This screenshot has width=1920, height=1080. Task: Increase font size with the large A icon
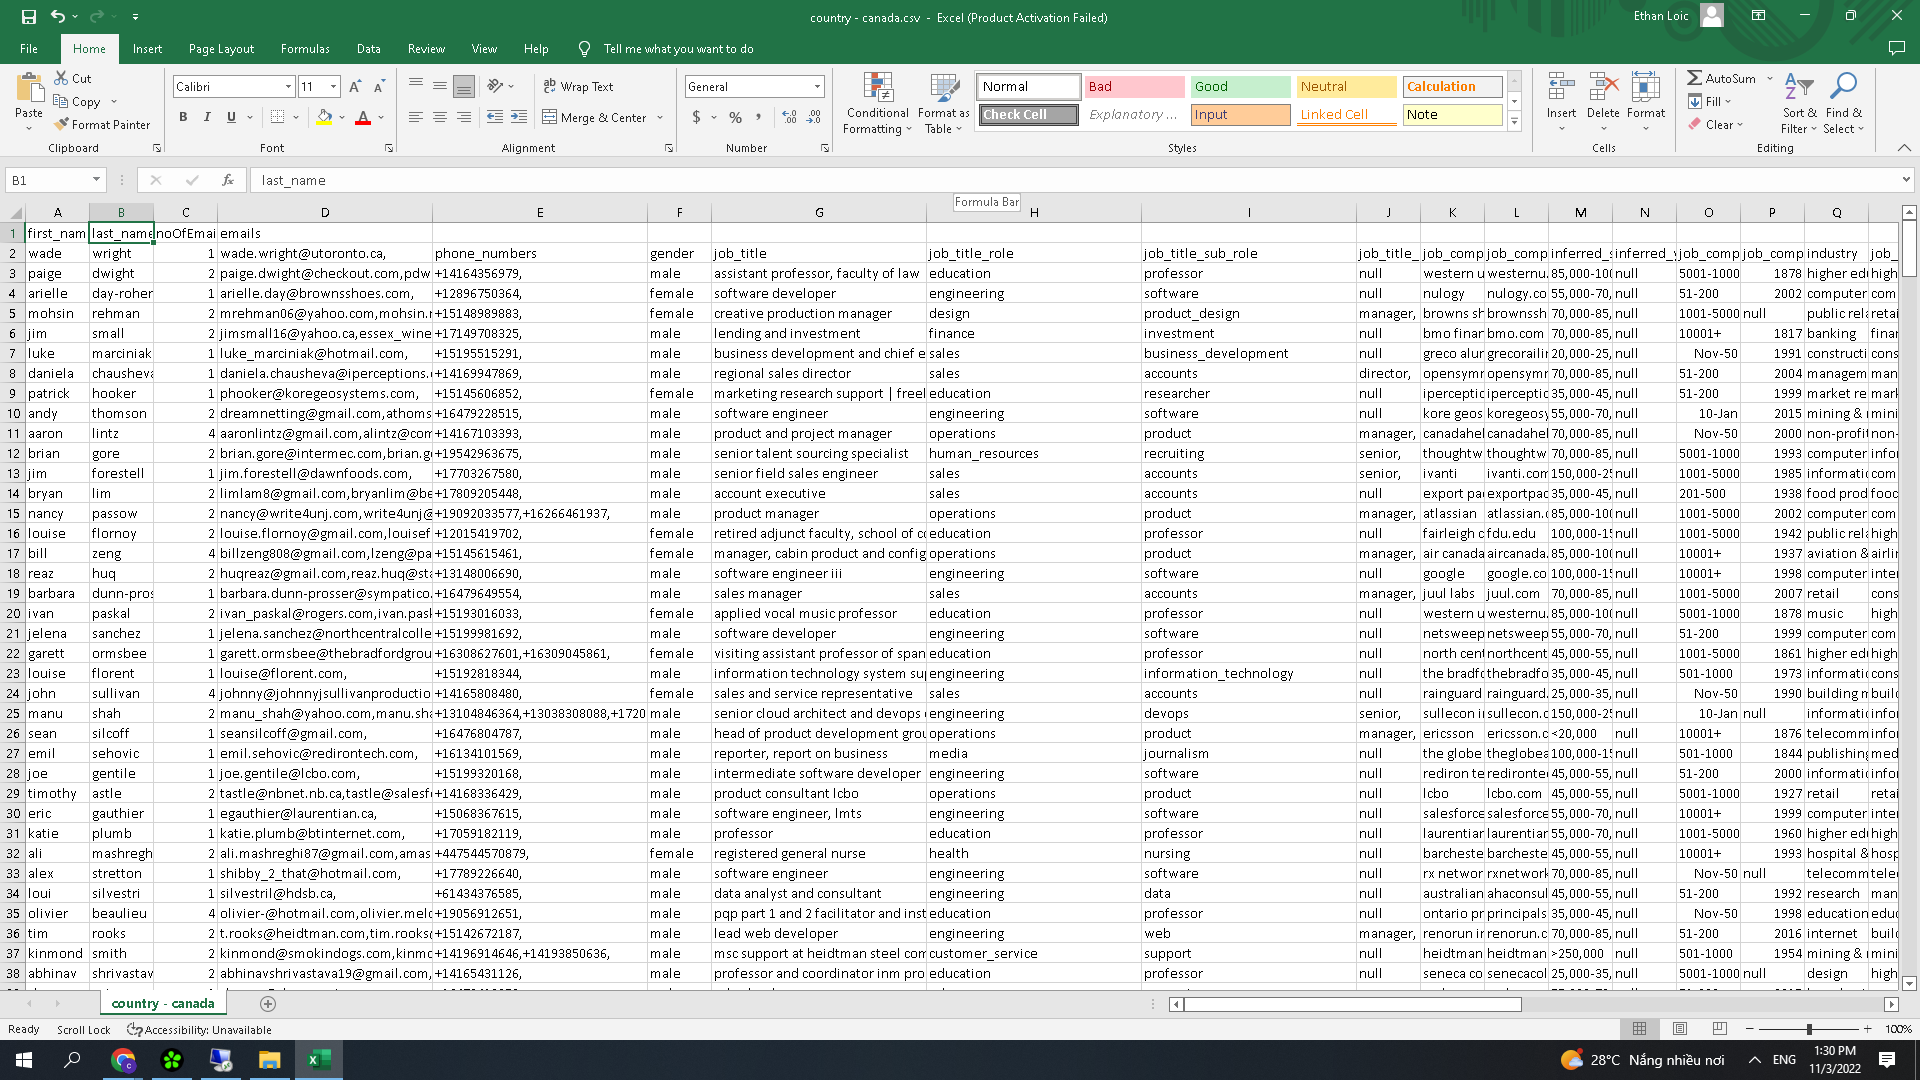pyautogui.click(x=355, y=87)
